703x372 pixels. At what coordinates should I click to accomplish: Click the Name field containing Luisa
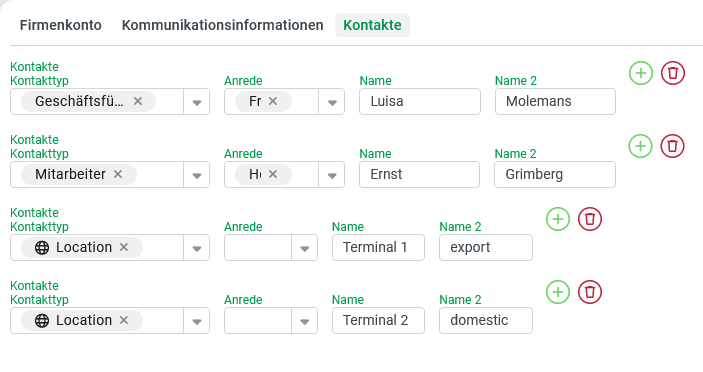(x=420, y=102)
